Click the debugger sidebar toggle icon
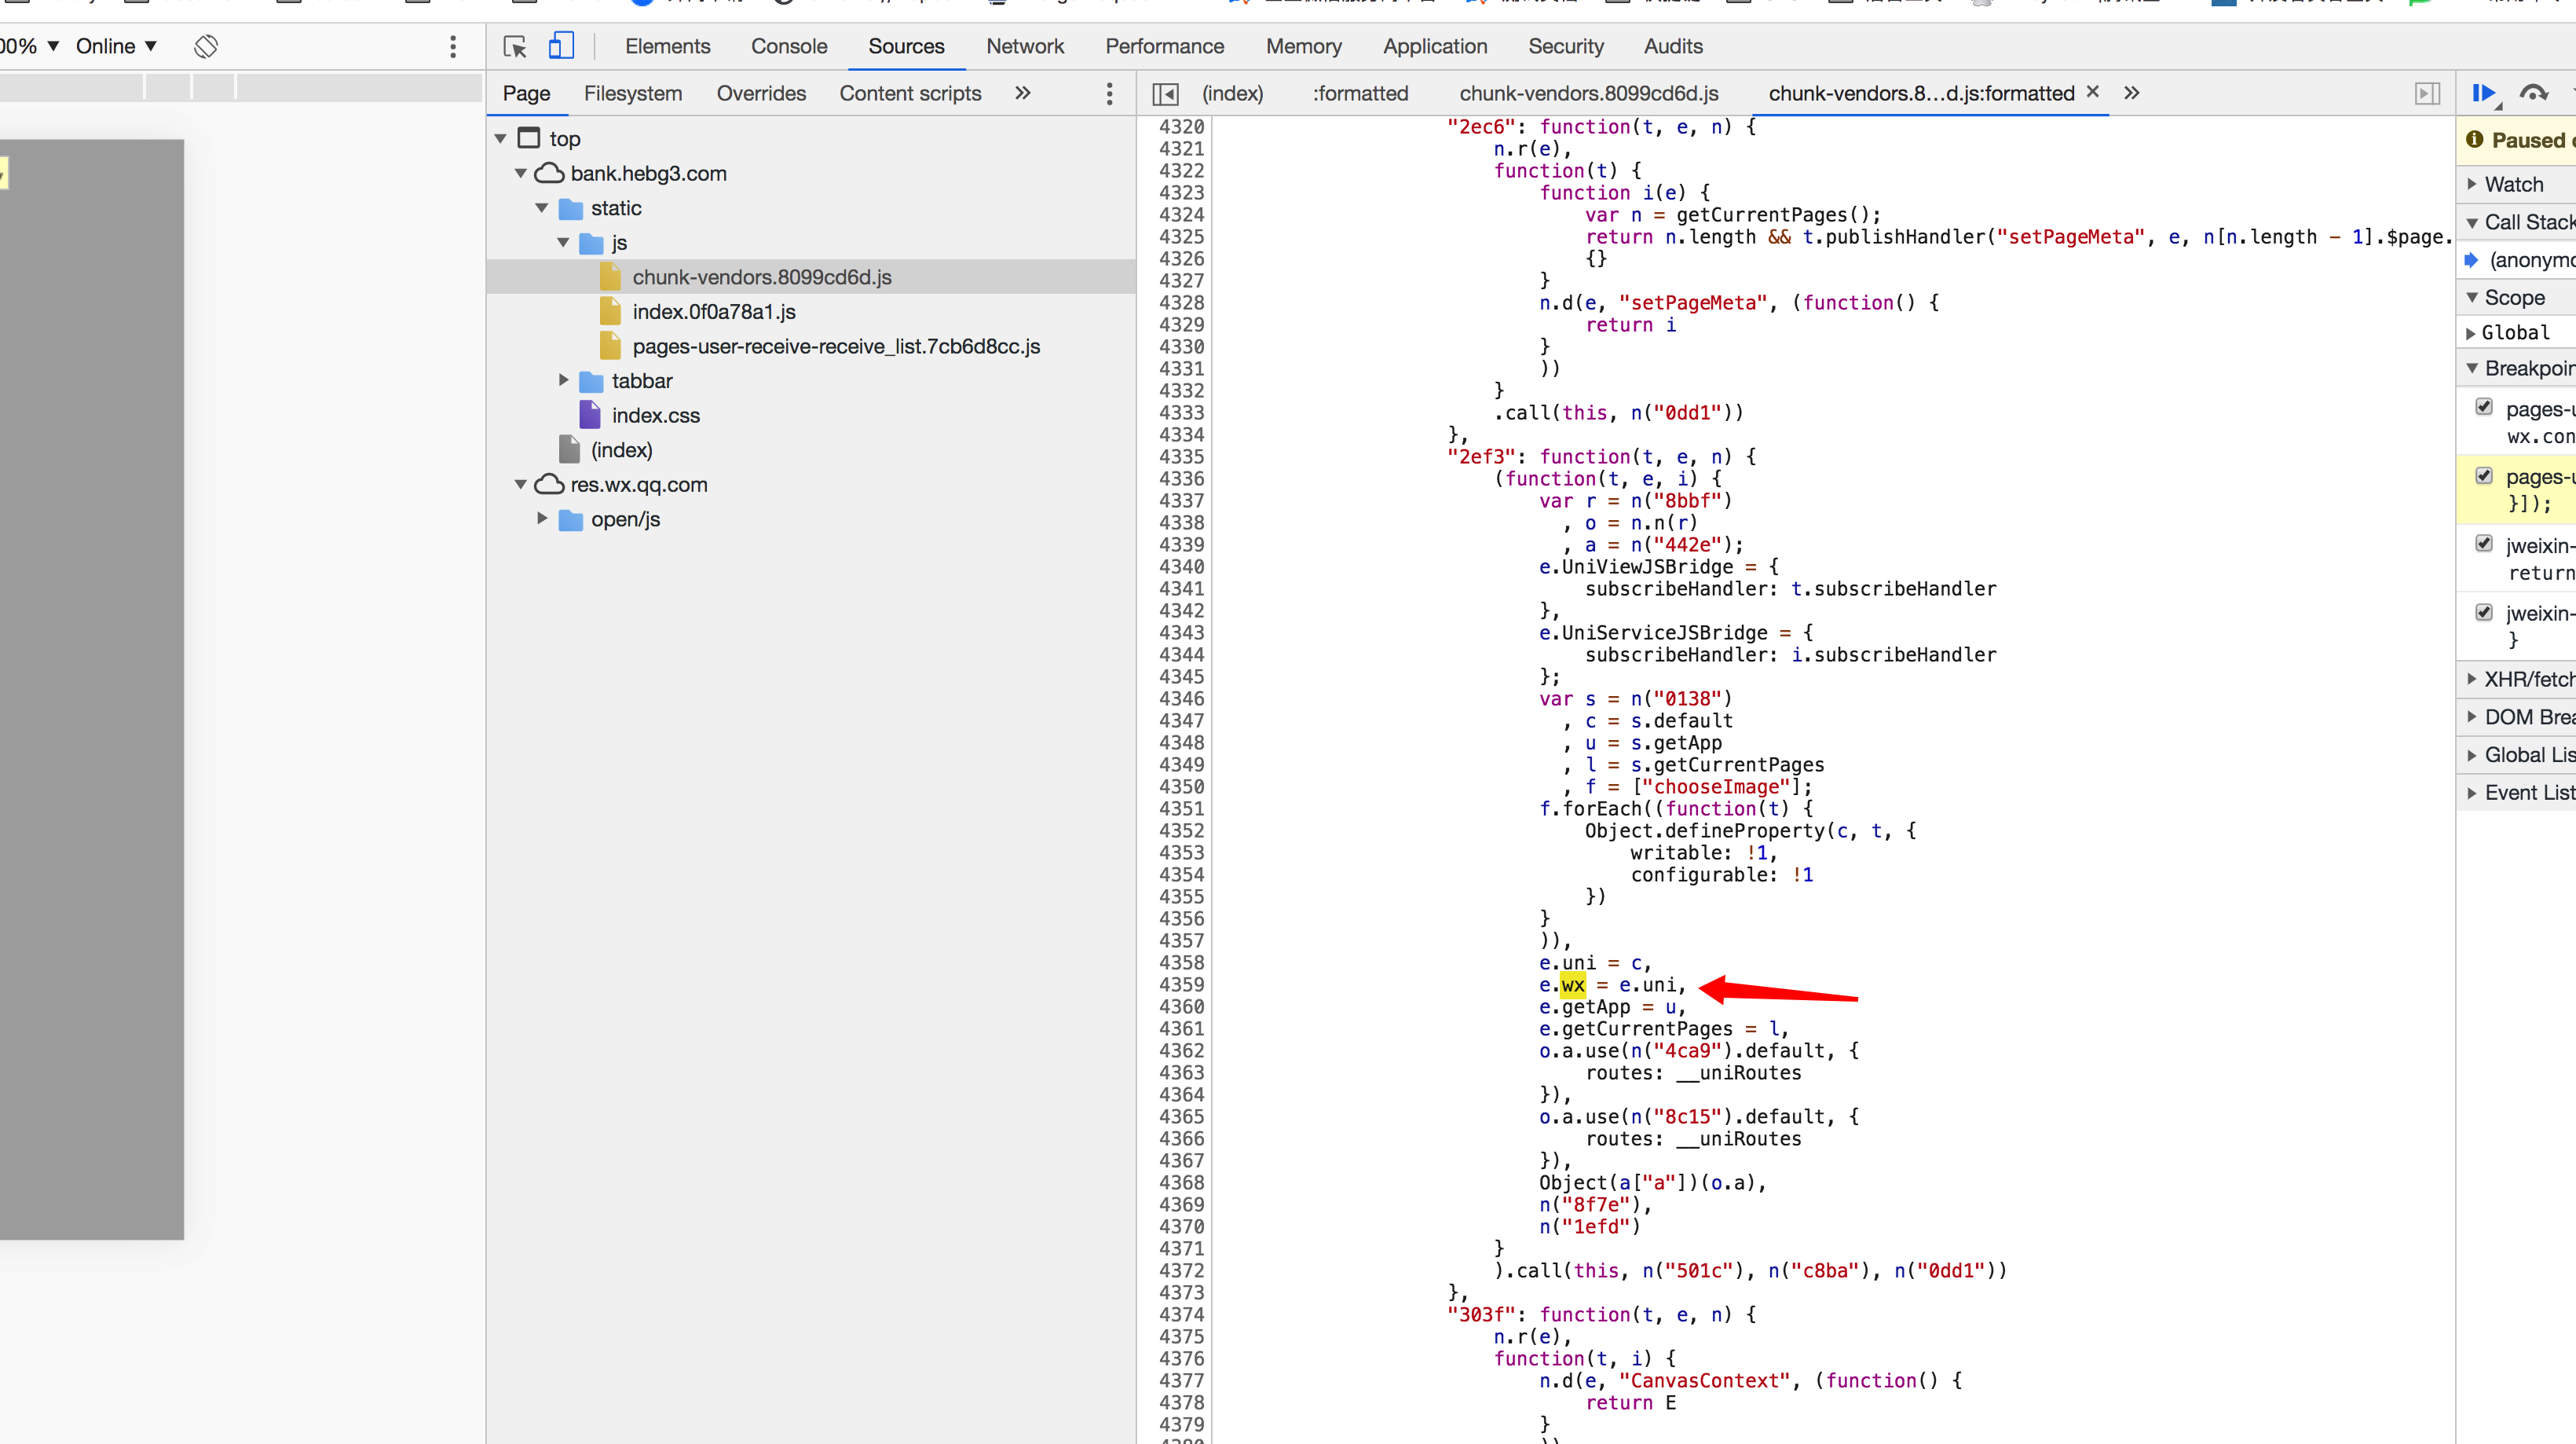 [2427, 94]
